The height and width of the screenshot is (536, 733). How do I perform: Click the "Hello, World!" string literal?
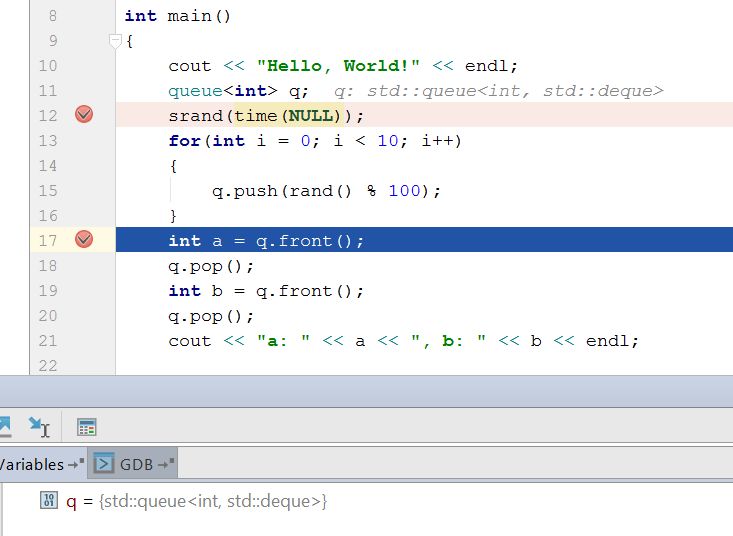[338, 66]
